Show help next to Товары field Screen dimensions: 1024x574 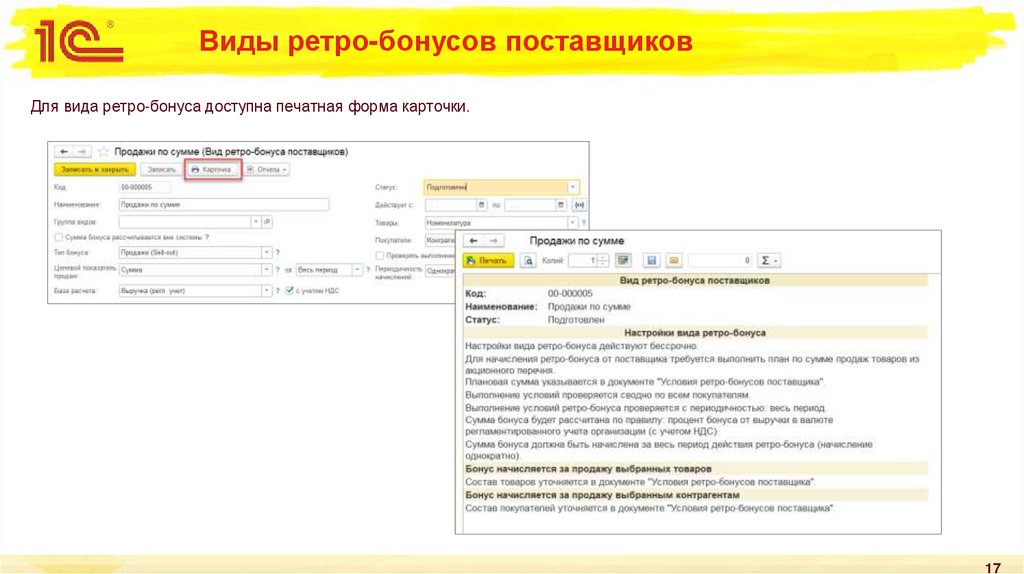[x=583, y=223]
